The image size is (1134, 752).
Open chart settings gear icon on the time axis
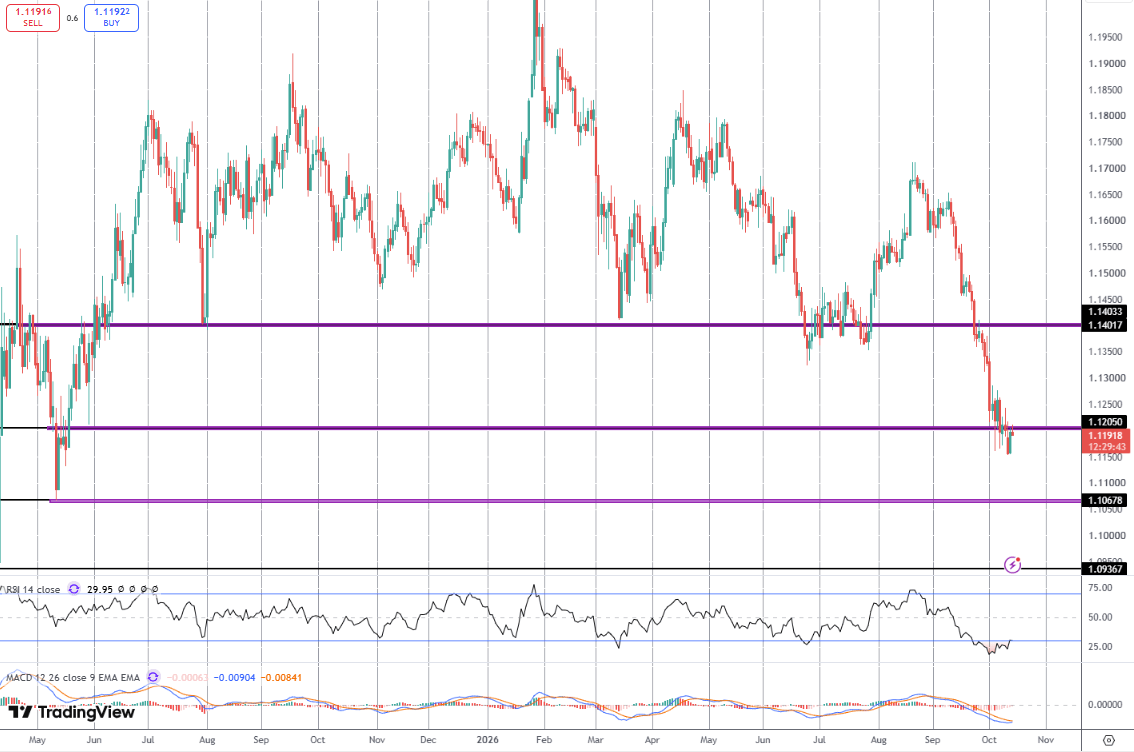pyautogui.click(x=1108, y=740)
